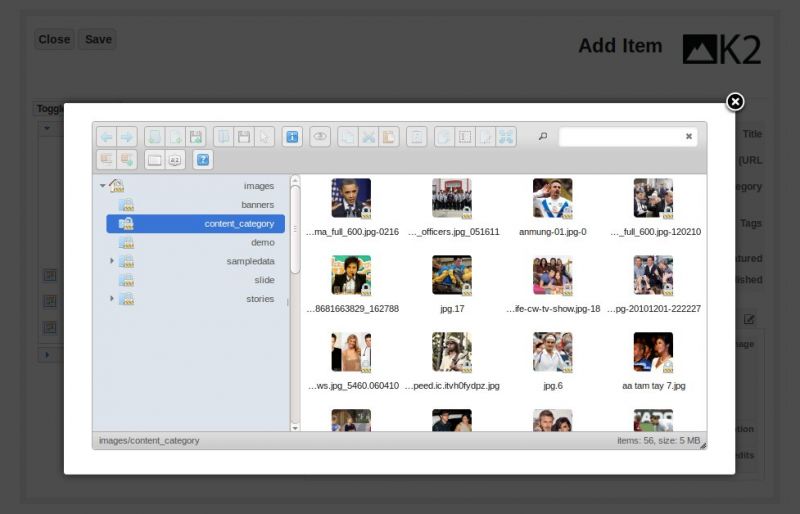
Task: Open the slide folder in tree
Action: coord(195,280)
